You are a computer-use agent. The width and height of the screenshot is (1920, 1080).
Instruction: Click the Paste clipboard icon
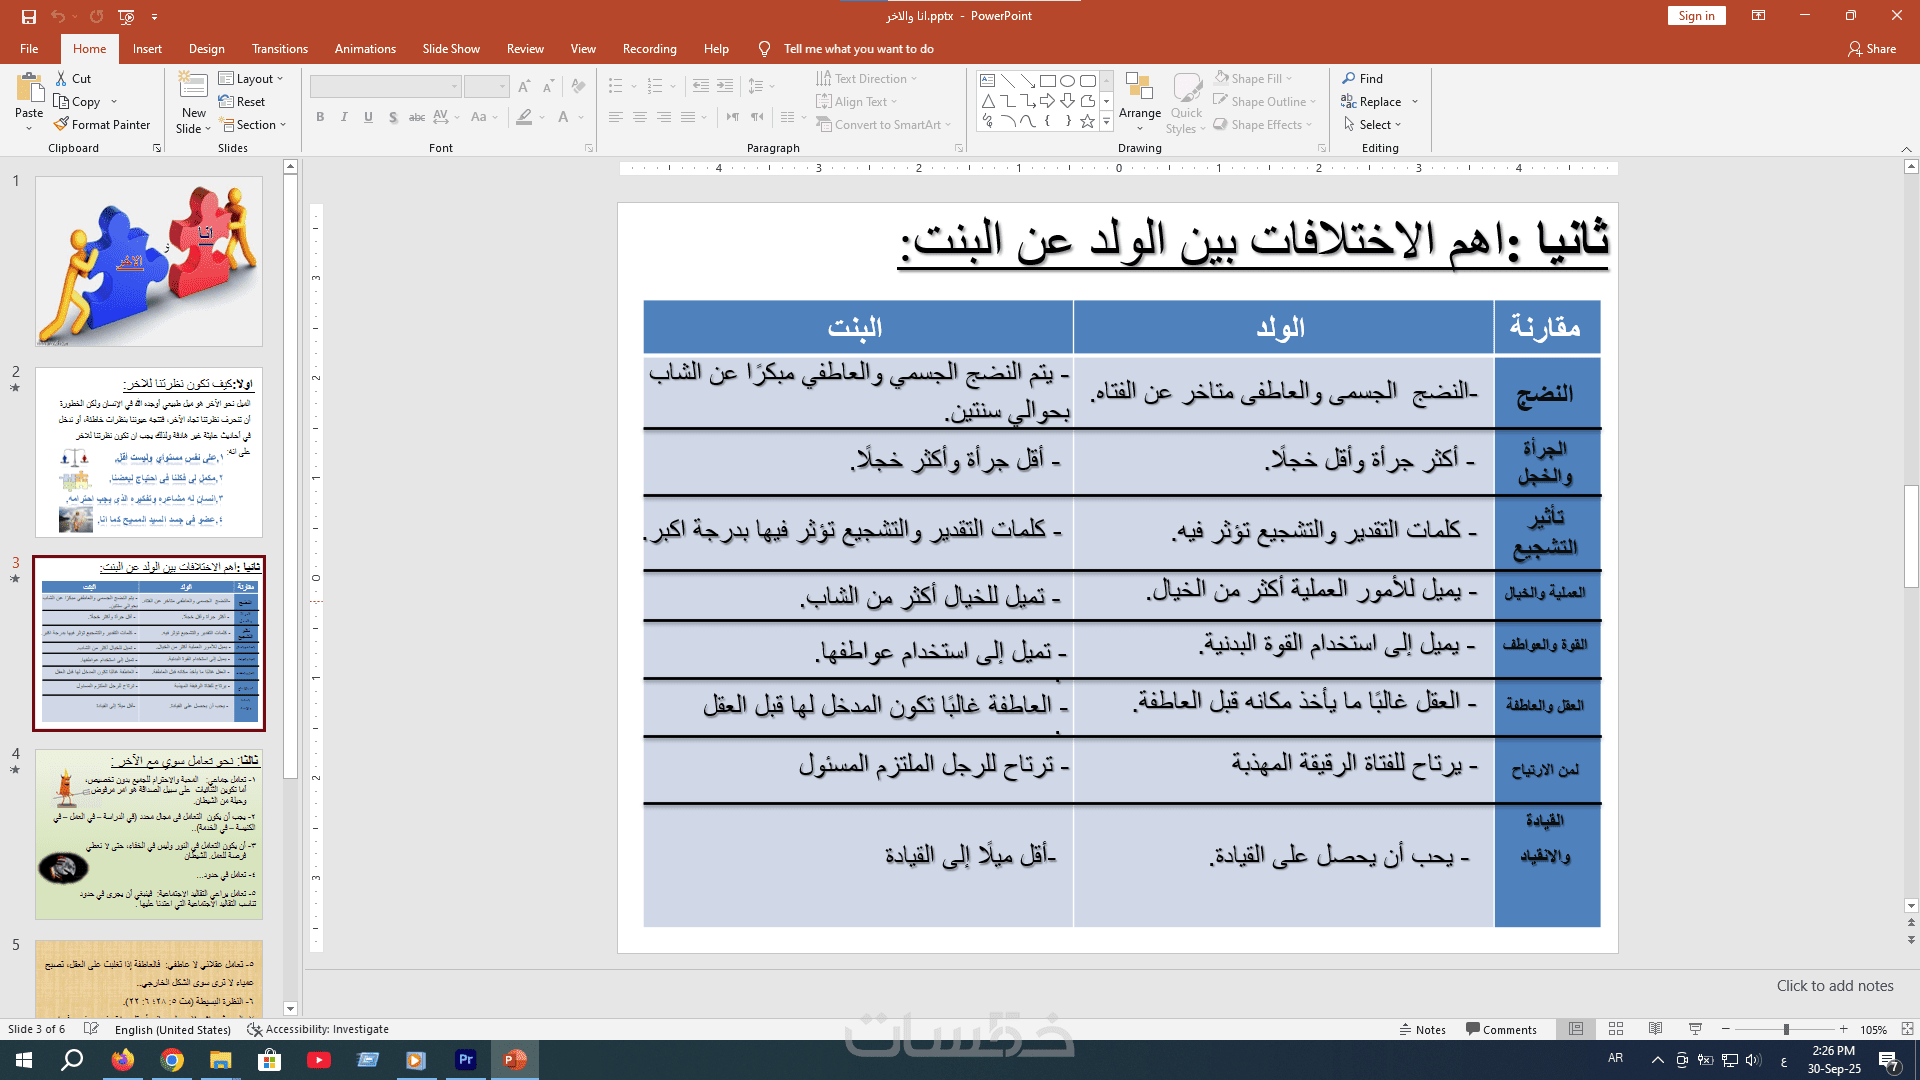[29, 88]
